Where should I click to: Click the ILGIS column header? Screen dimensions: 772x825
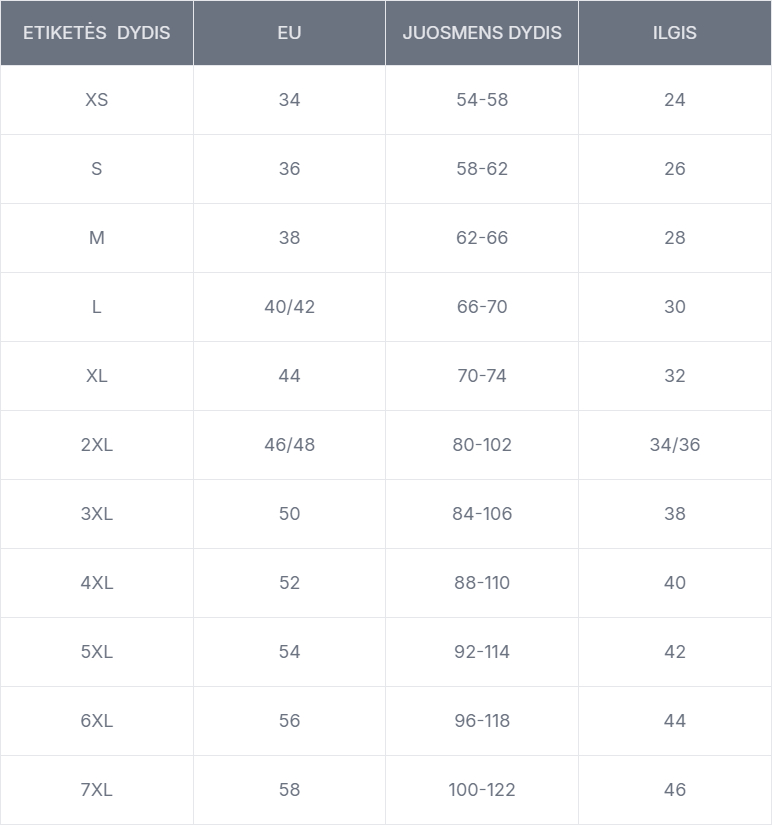pyautogui.click(x=675, y=33)
